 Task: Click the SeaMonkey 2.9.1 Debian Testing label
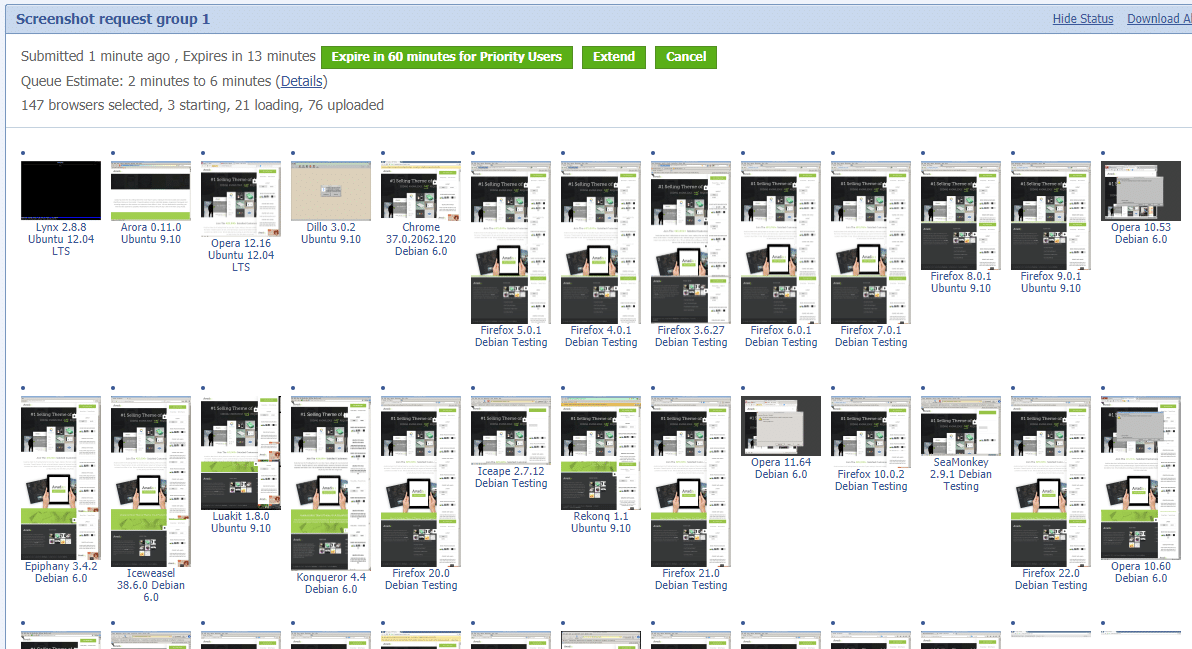tap(961, 474)
